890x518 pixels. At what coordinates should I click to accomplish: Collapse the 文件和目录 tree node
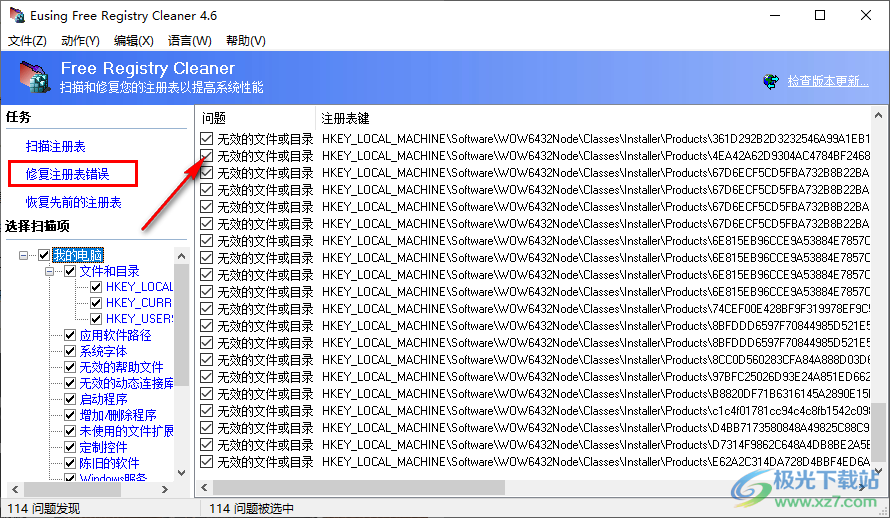point(49,271)
